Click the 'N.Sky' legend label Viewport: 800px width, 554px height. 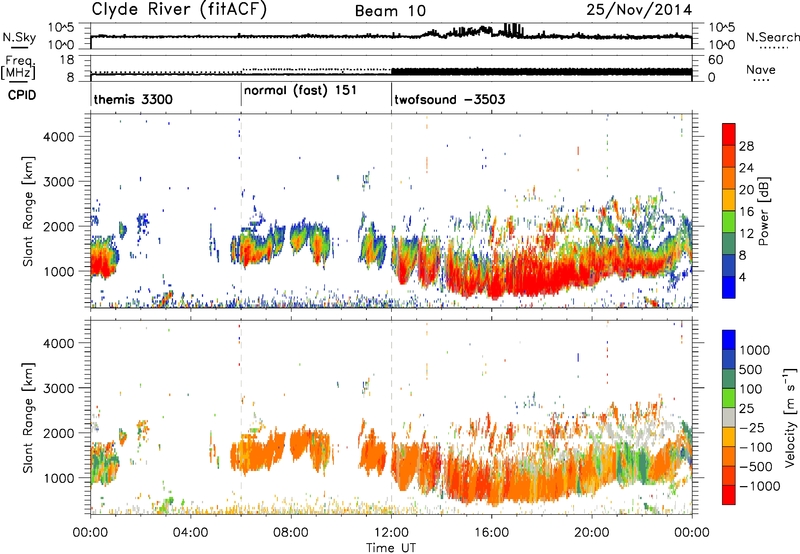(x=19, y=37)
